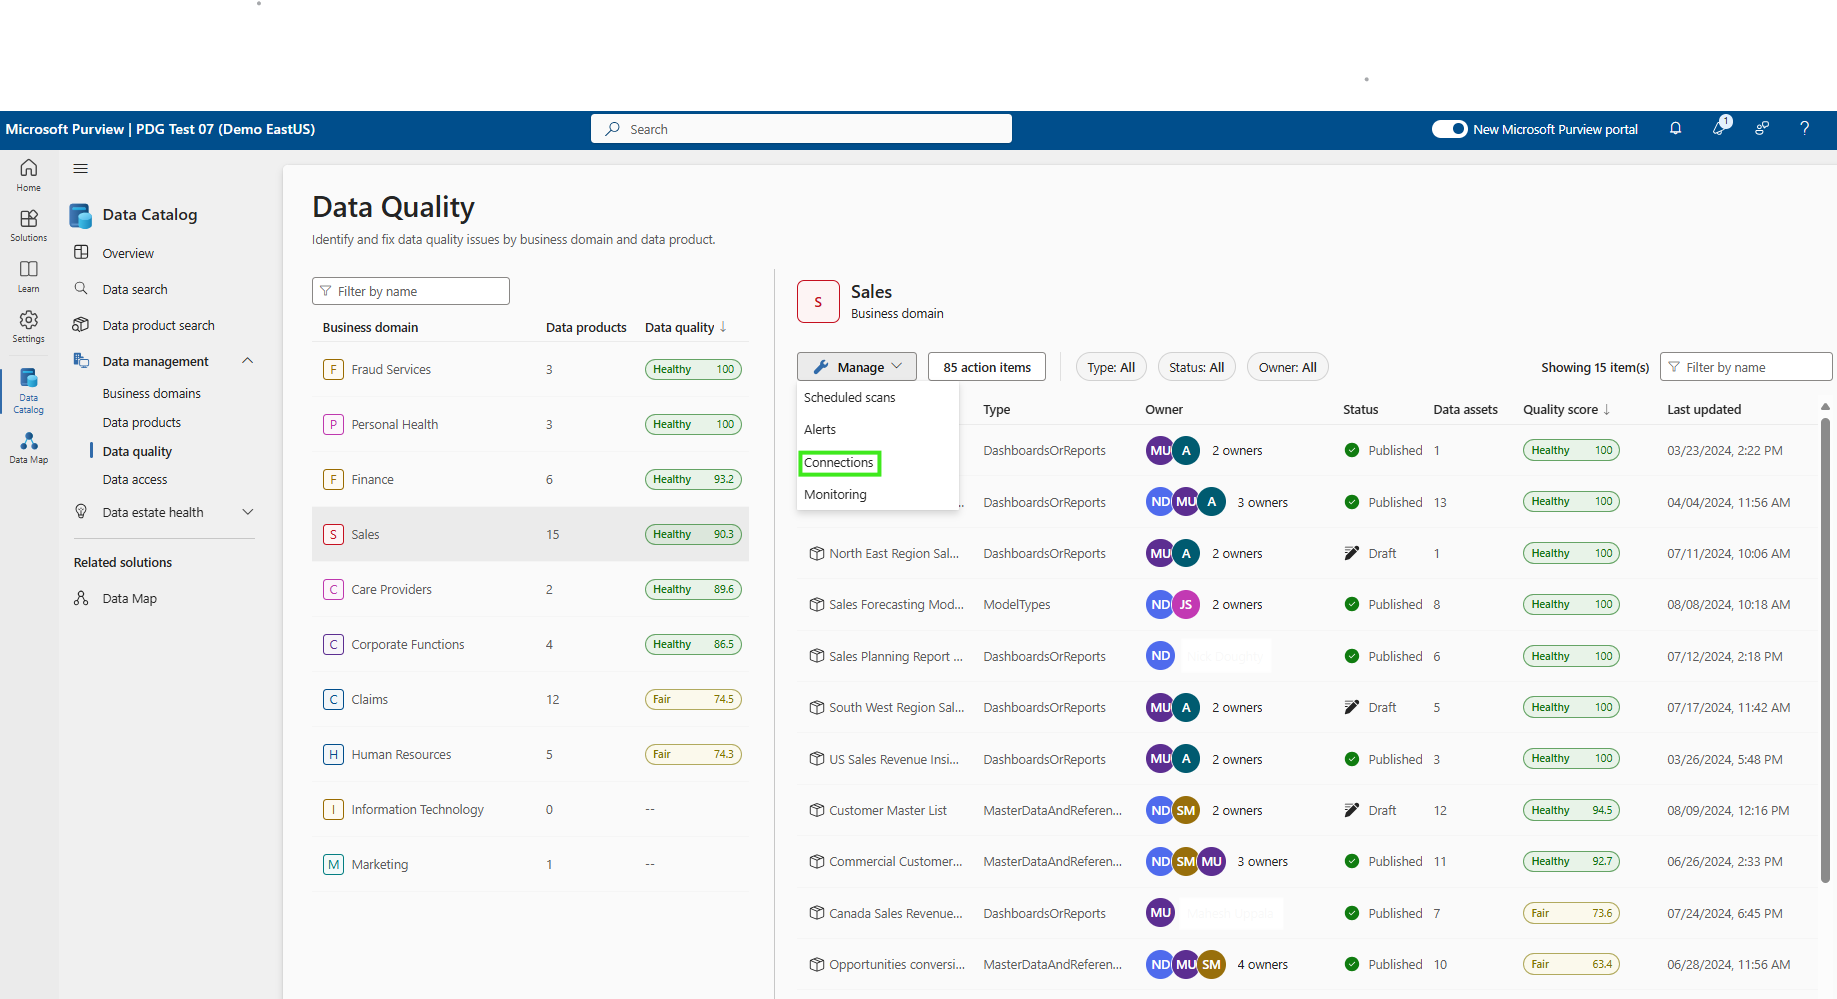Click the notifications bell icon

click(x=1675, y=129)
